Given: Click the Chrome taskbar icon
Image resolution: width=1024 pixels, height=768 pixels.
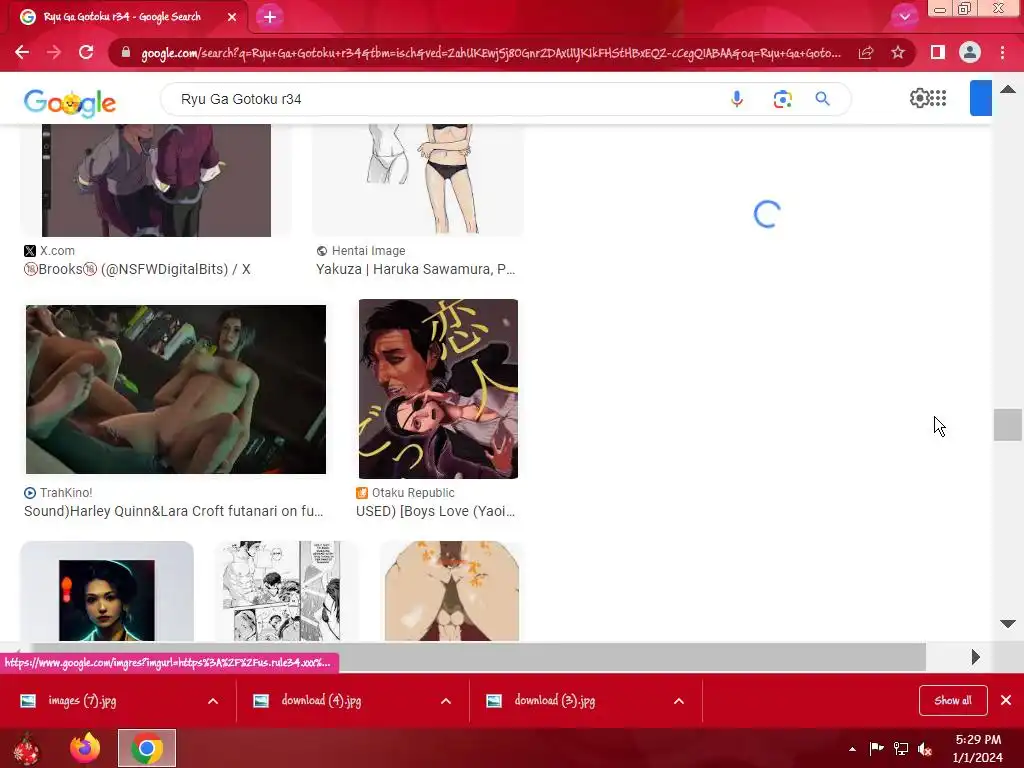Looking at the screenshot, I should pos(147,748).
